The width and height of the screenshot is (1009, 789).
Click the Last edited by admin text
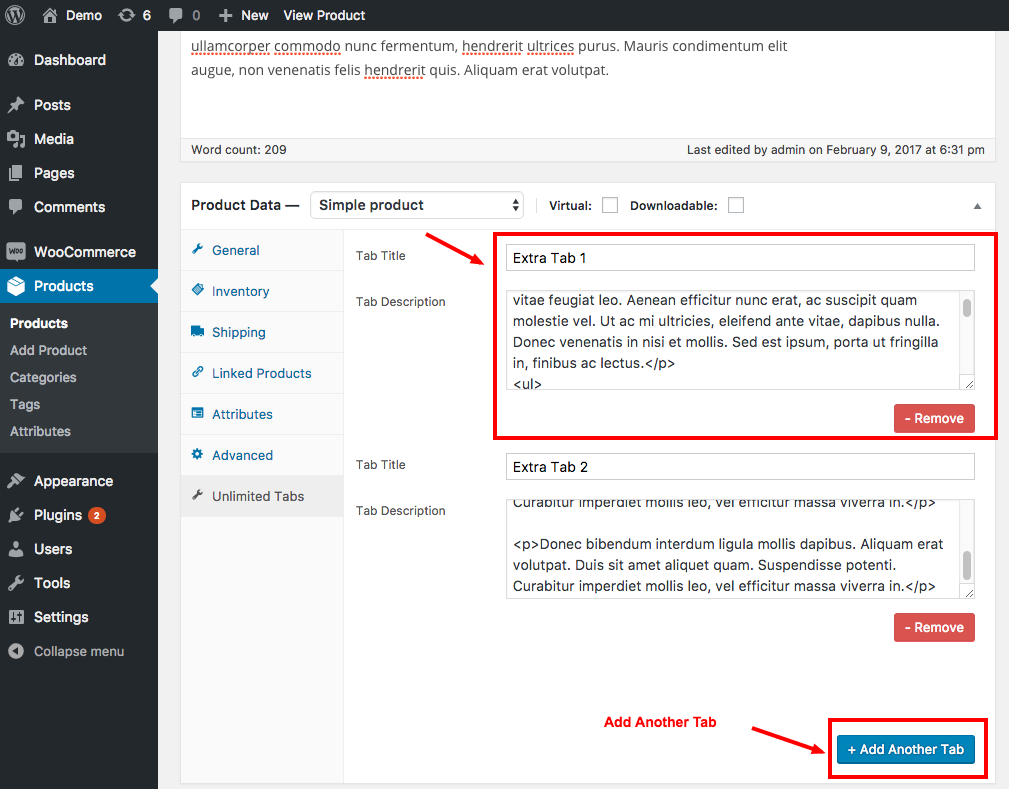[x=835, y=149]
